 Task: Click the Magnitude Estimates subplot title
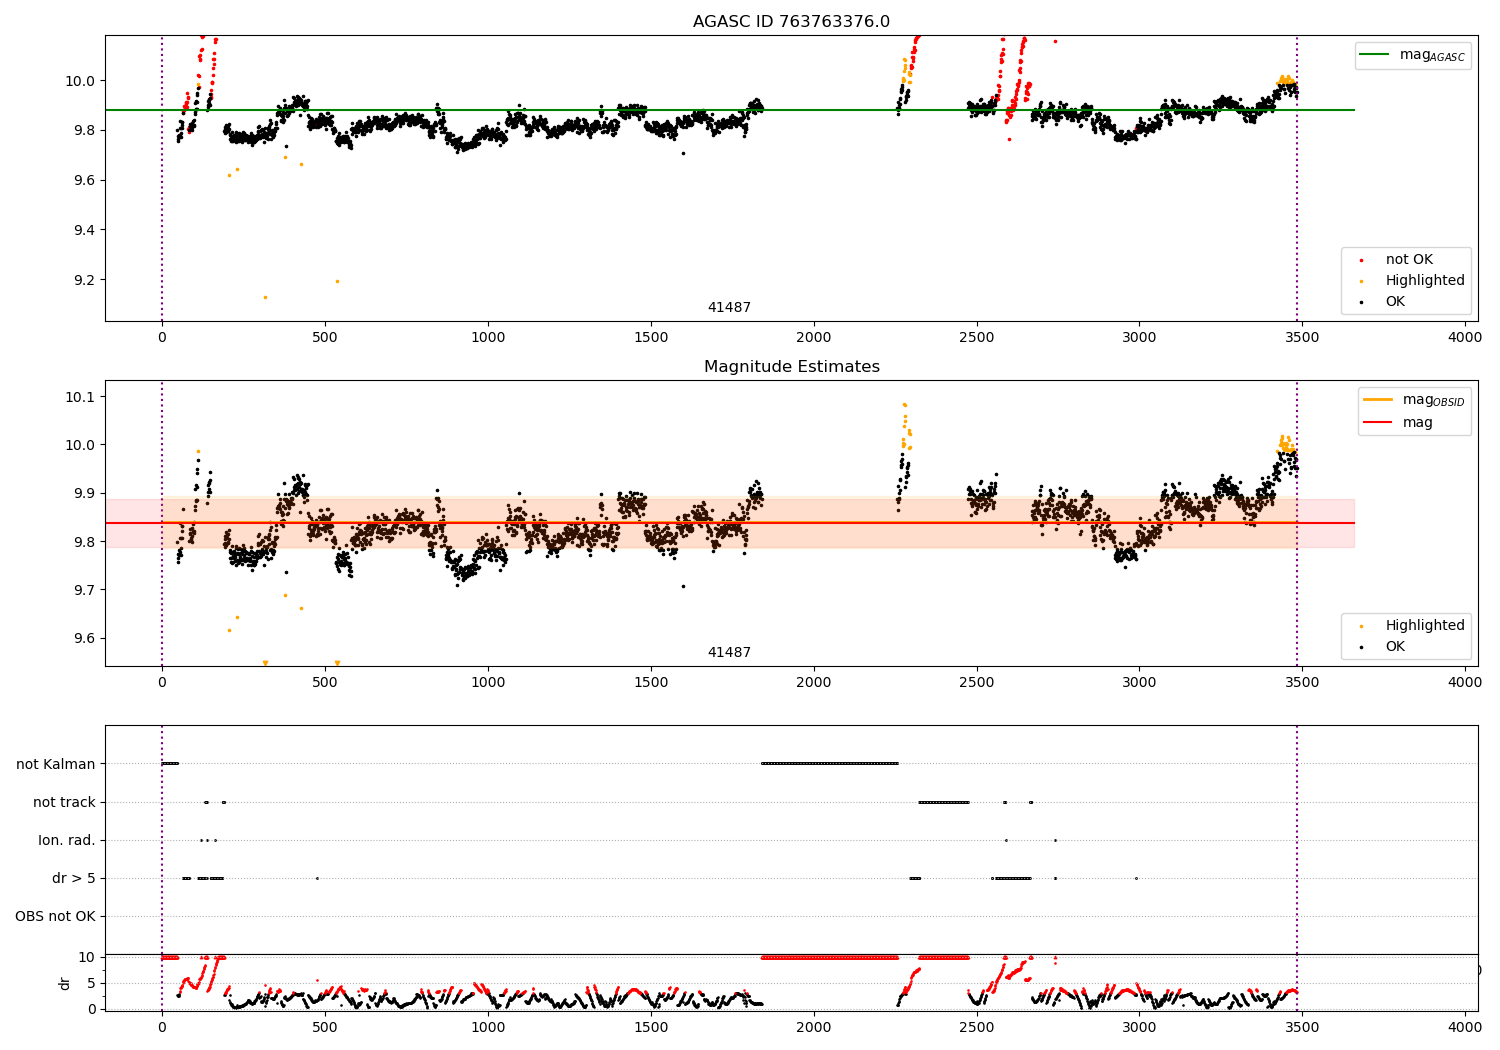point(791,367)
